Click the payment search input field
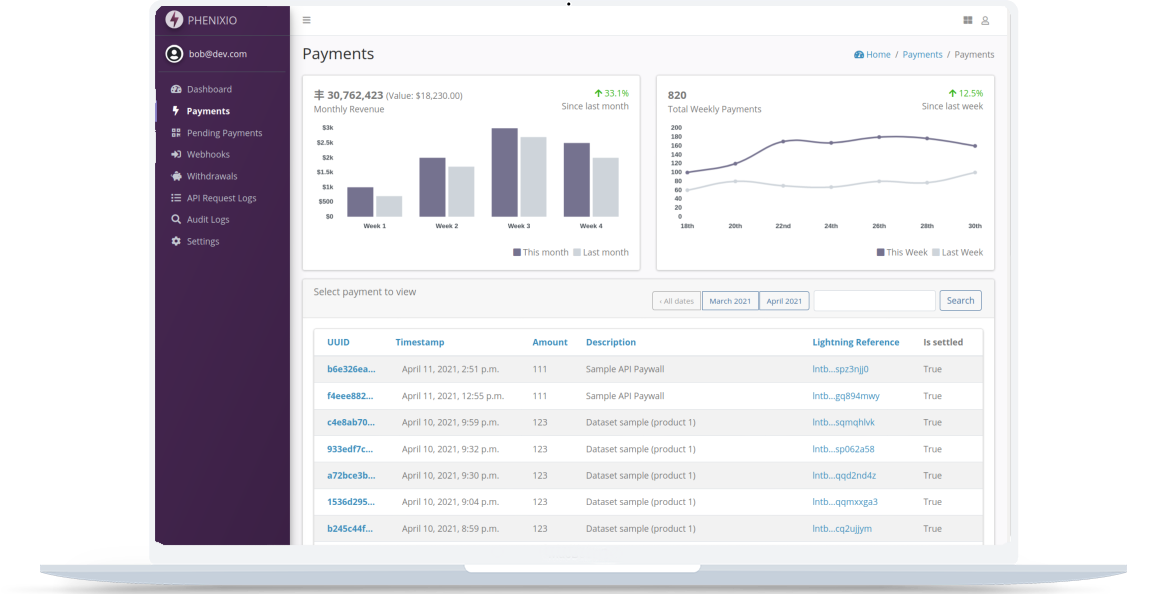 point(874,300)
